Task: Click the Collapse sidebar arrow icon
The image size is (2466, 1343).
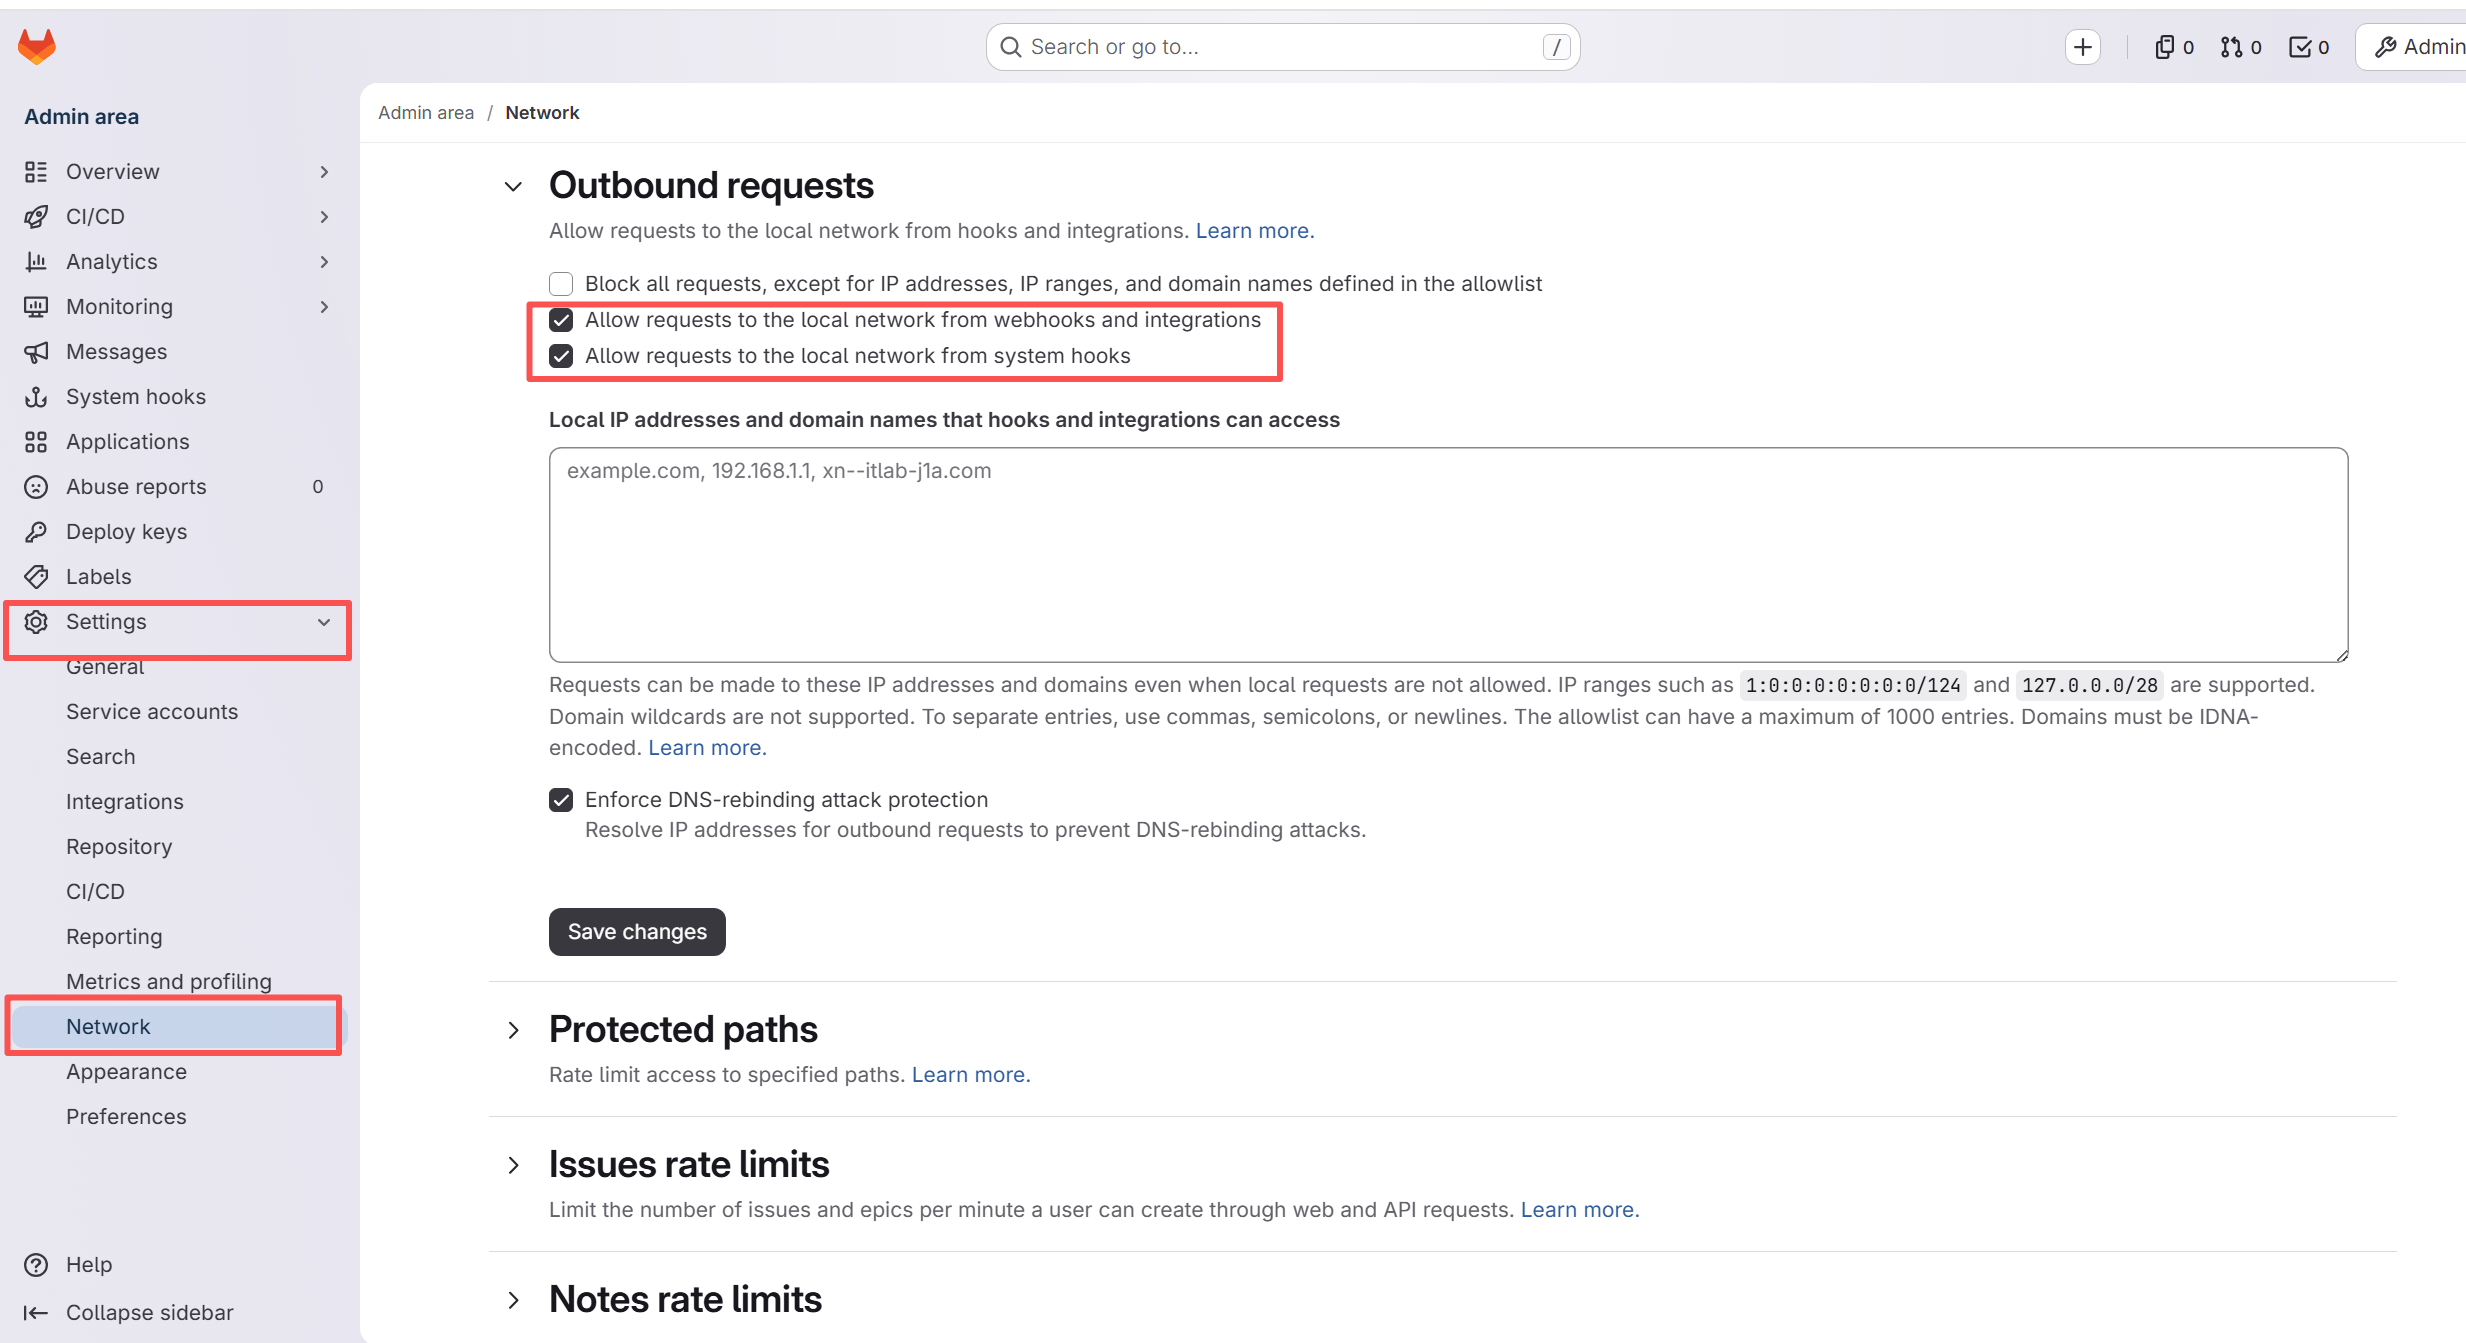Action: point(36,1313)
